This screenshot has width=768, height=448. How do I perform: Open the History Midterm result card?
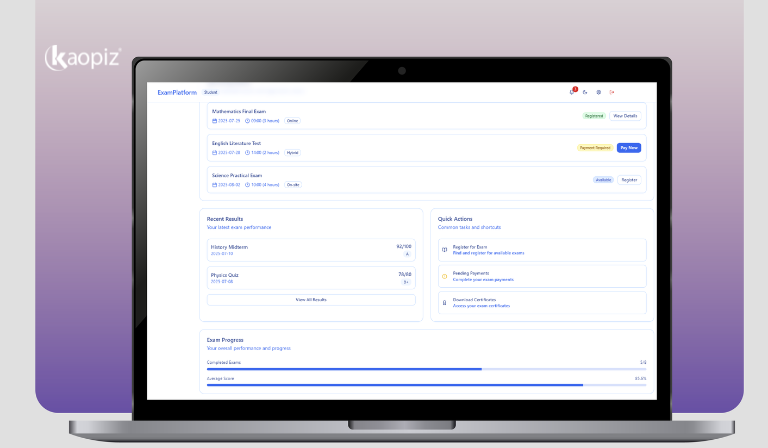pos(311,250)
